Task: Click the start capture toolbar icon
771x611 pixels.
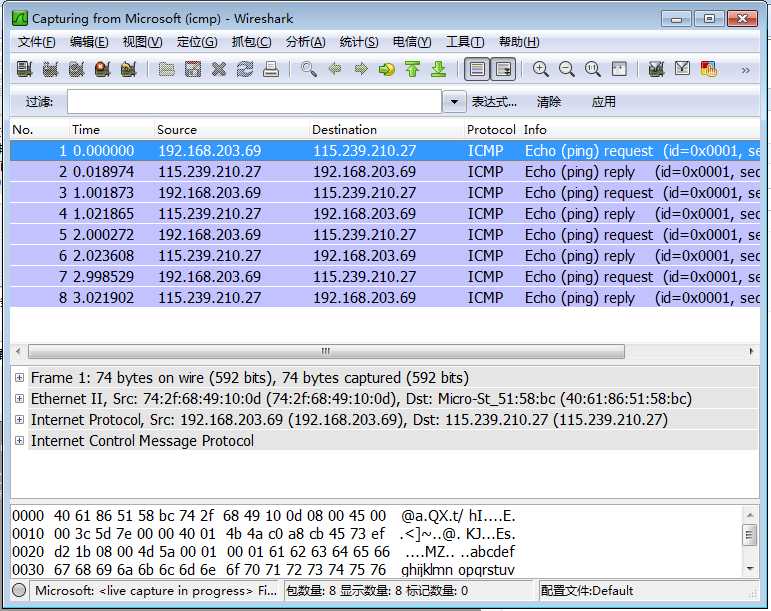Action: [76, 69]
